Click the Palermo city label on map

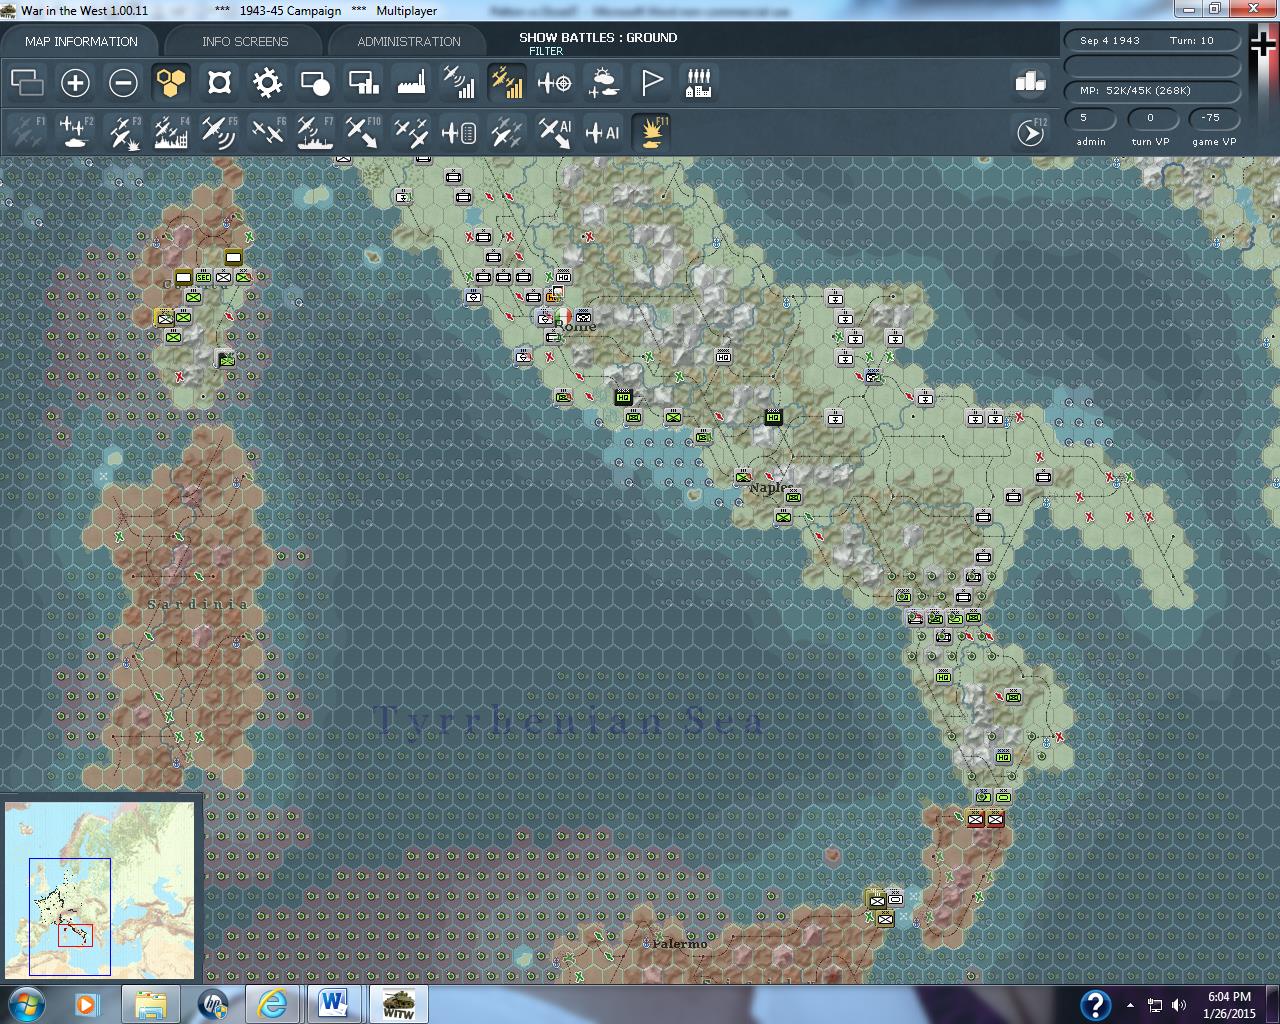pos(680,943)
